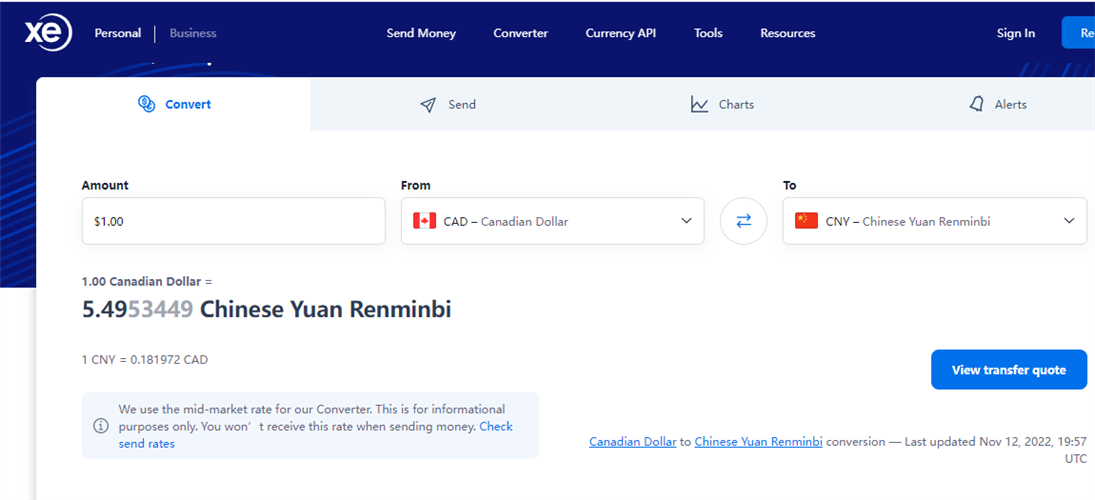Click the info icon in rate notice

[x=101, y=426]
